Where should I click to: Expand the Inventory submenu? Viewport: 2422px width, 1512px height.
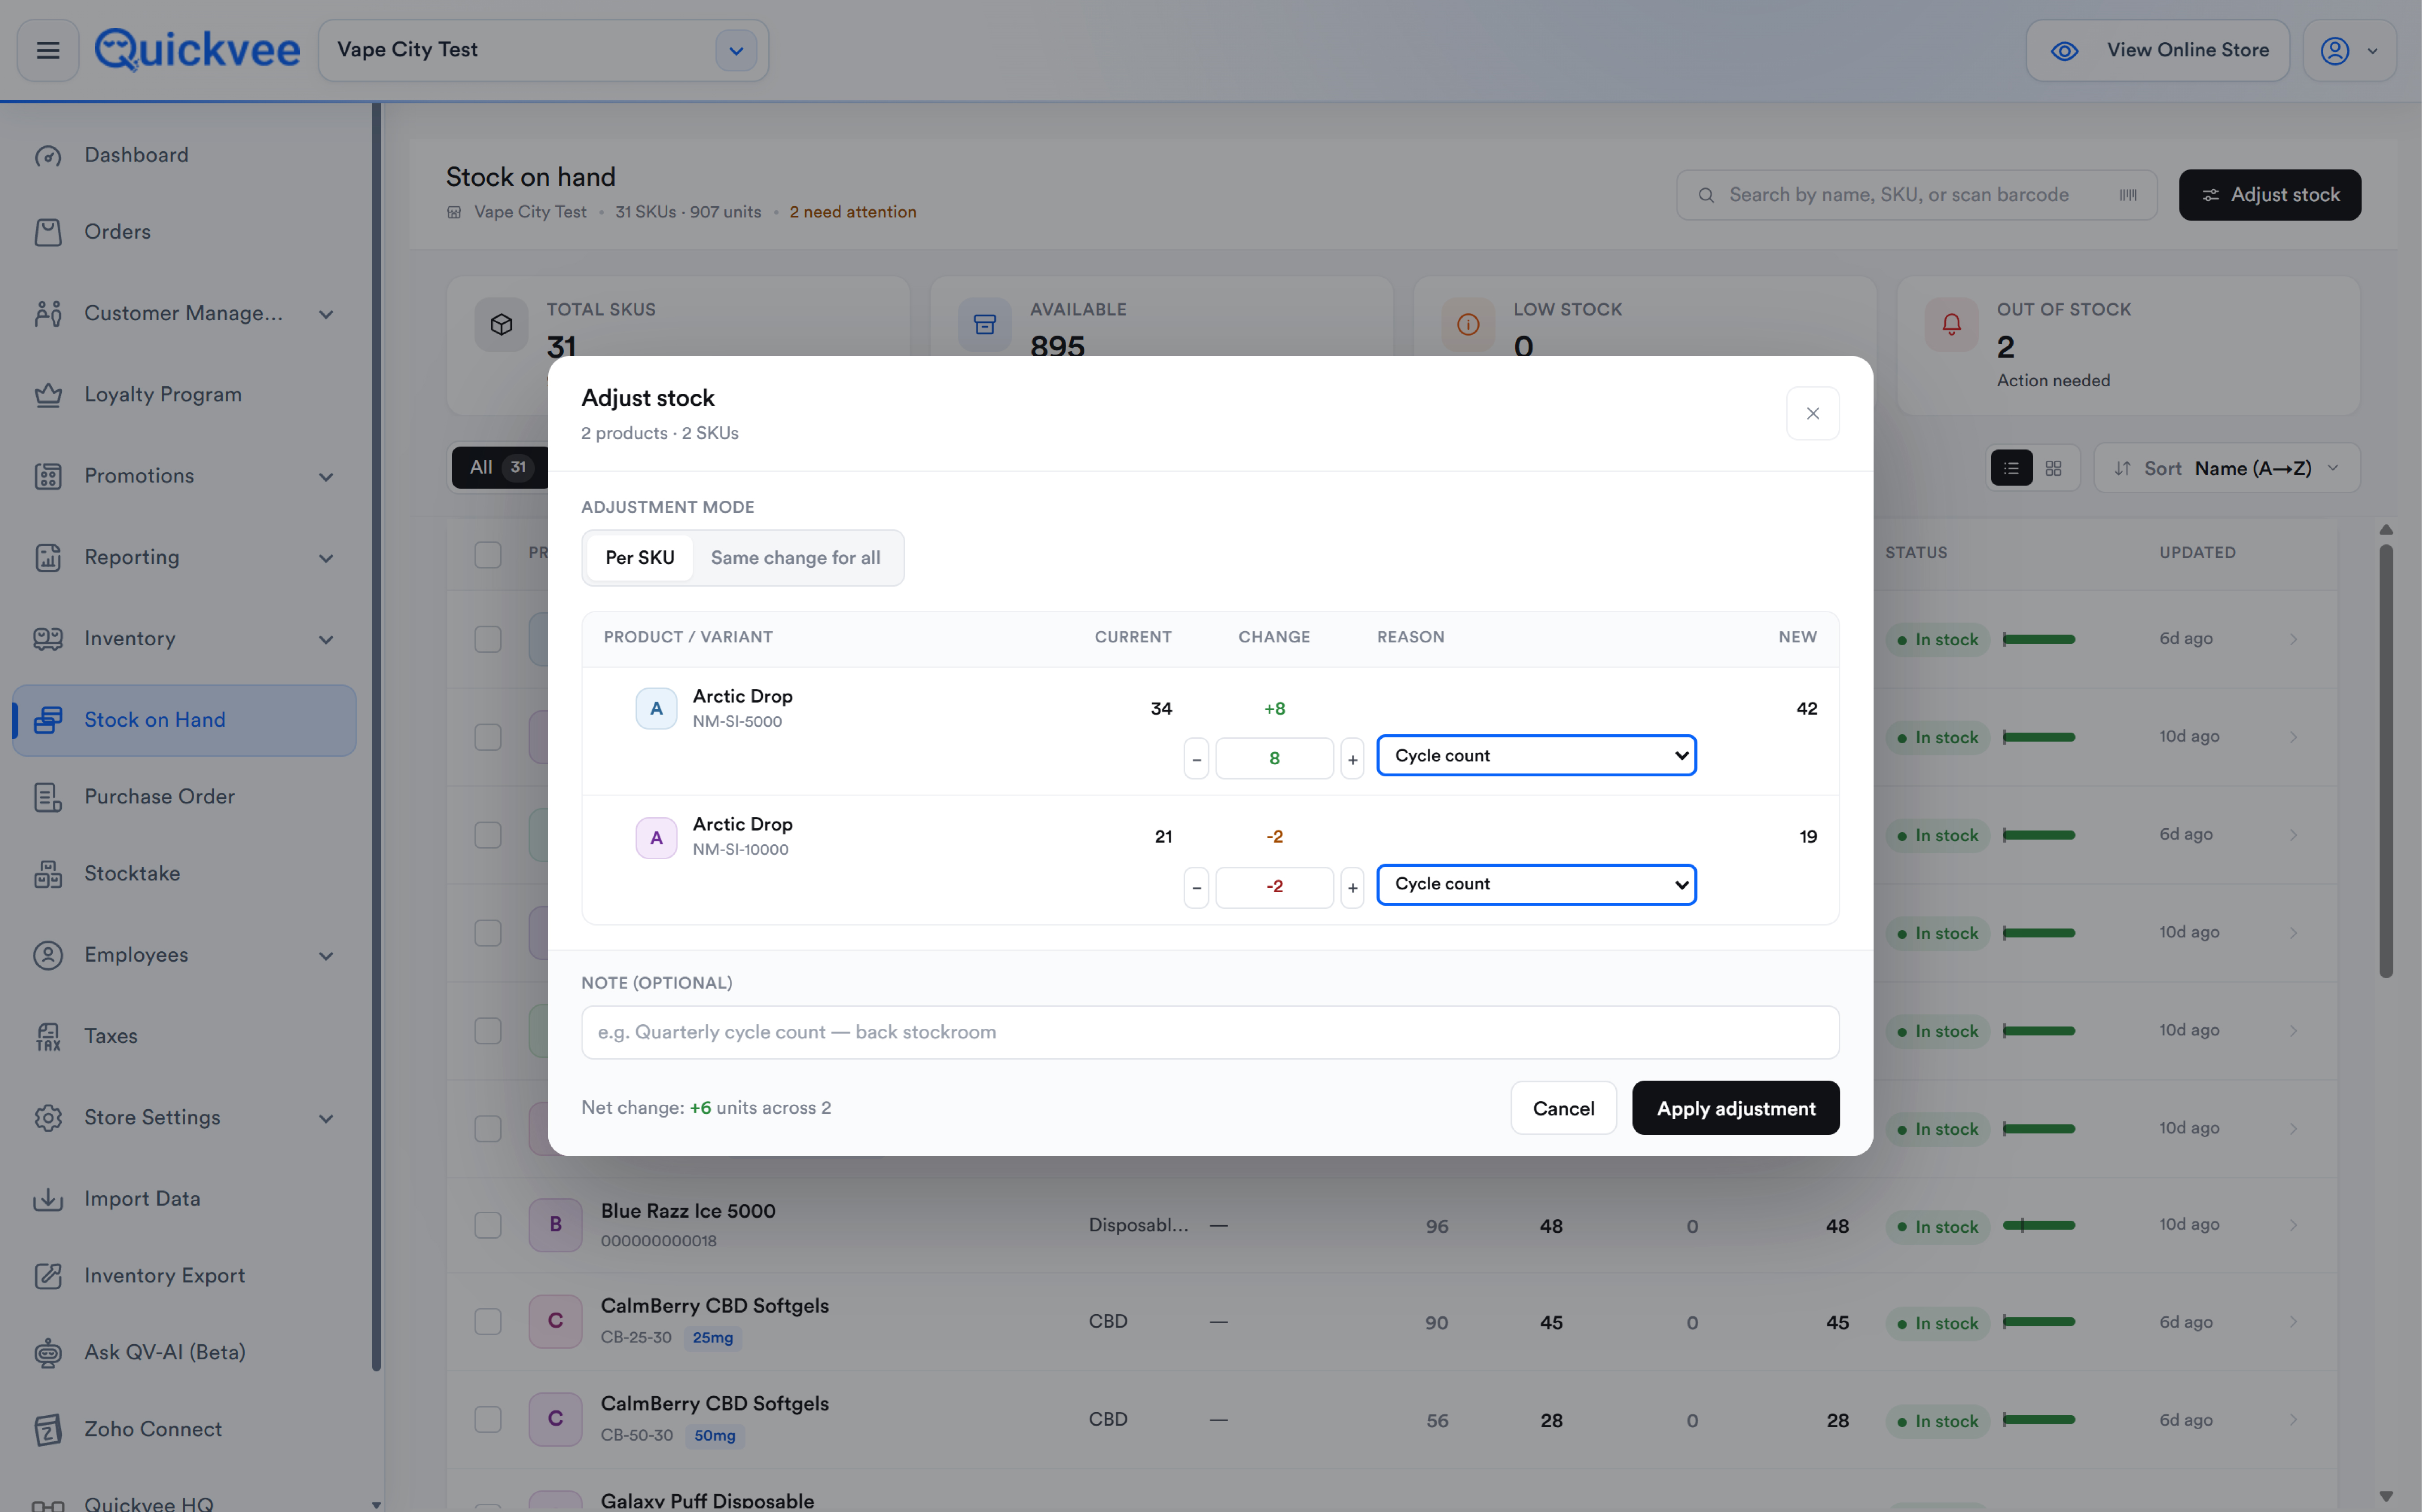(x=326, y=640)
